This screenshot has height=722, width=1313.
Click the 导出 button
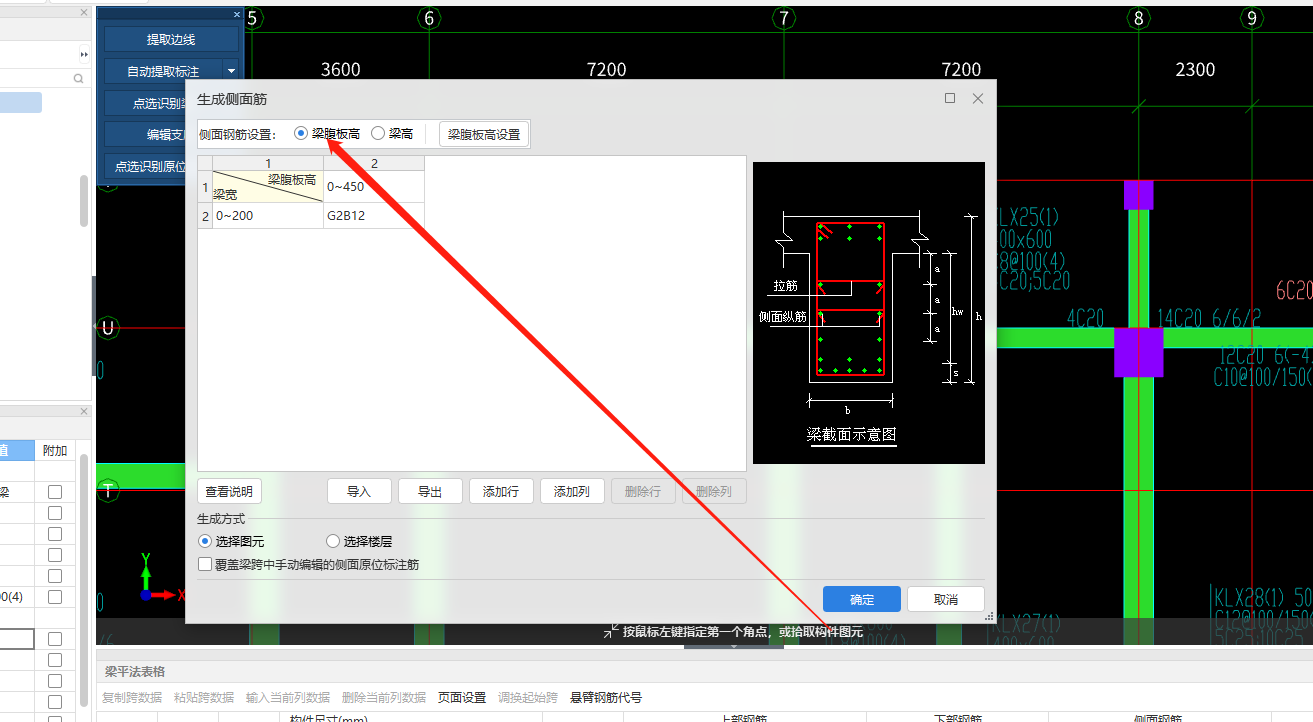[430, 491]
